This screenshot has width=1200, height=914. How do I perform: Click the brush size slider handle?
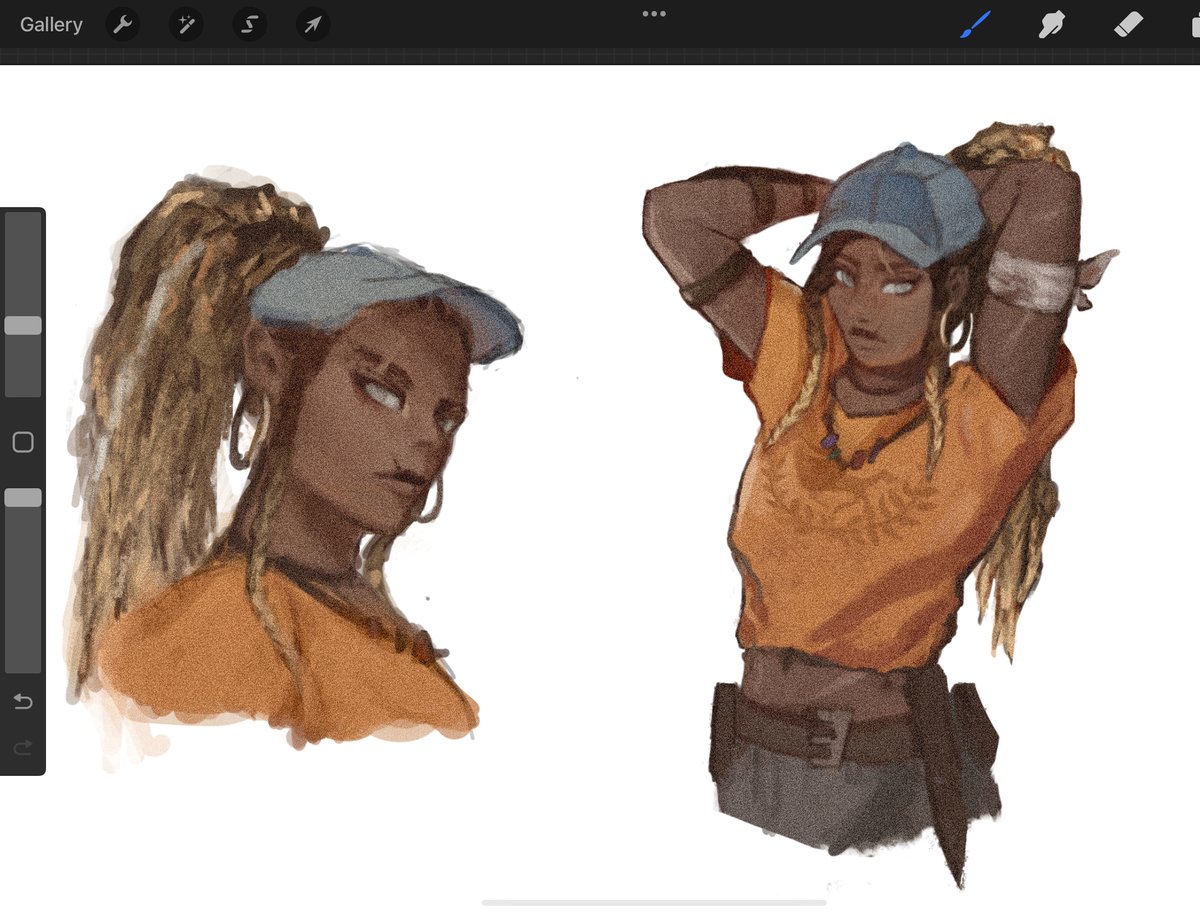pyautogui.click(x=23, y=326)
